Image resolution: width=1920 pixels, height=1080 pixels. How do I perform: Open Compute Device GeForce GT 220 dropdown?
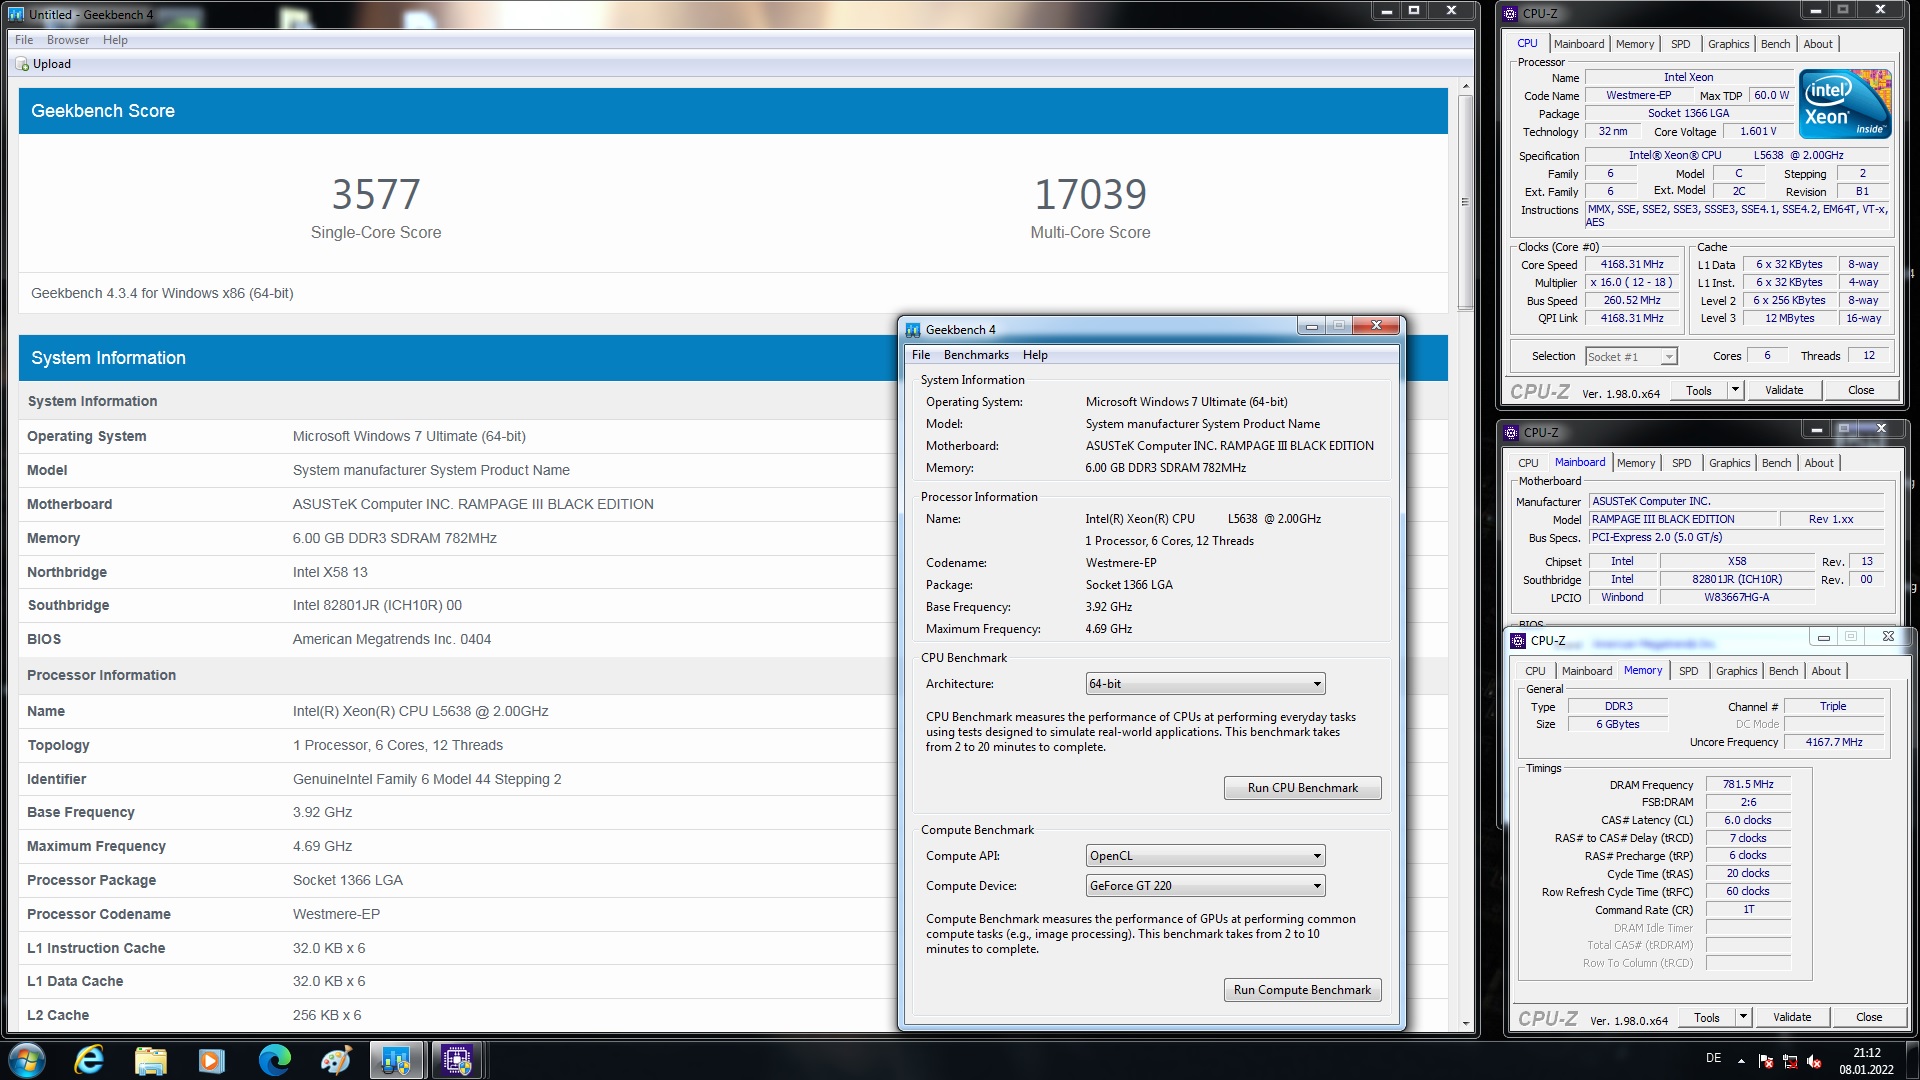1205,886
